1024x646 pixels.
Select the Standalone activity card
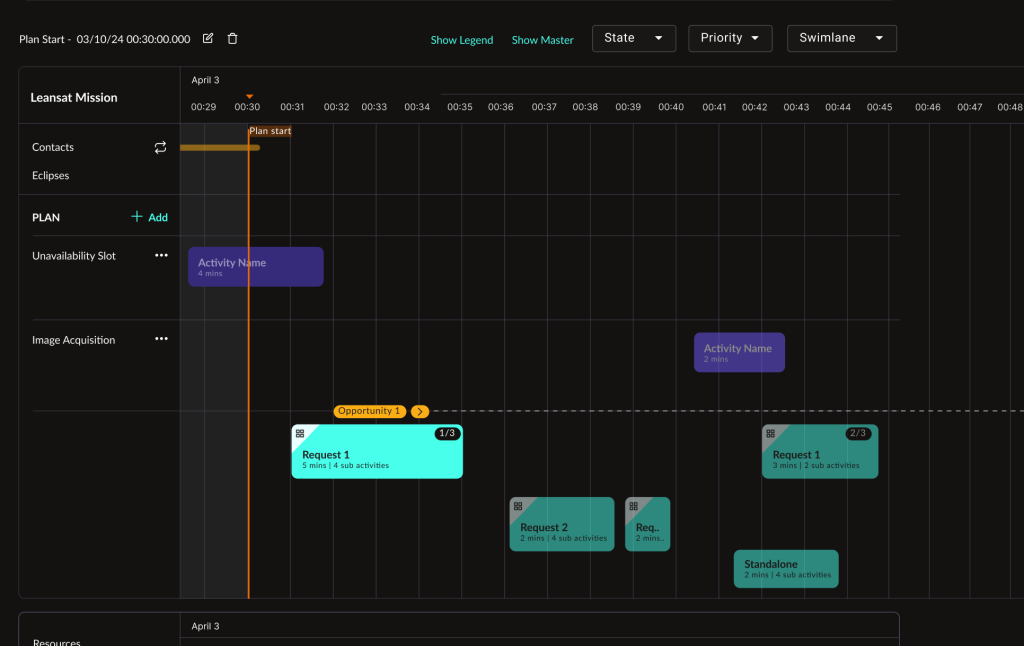tap(786, 569)
